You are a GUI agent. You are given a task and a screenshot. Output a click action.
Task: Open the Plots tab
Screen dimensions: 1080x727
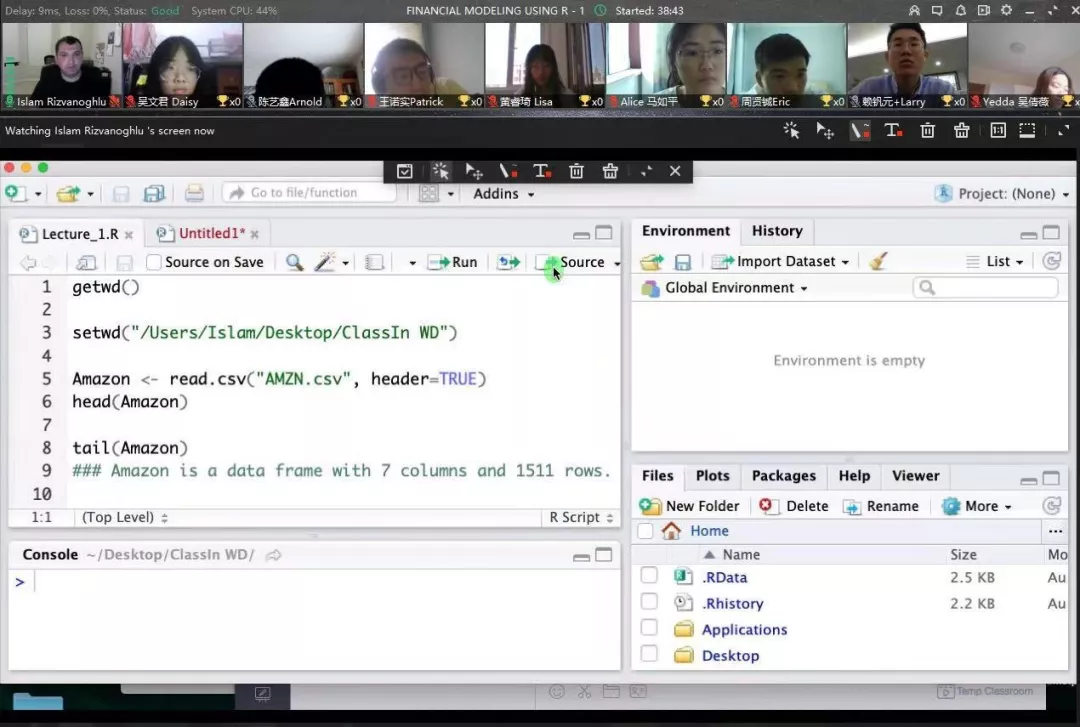(x=712, y=475)
